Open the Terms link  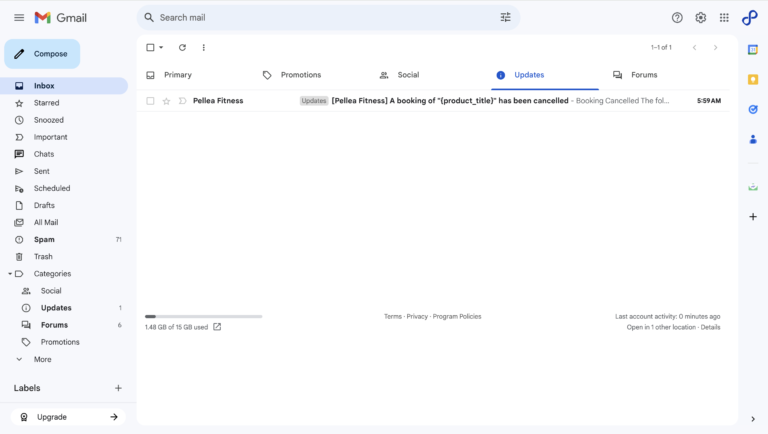393,316
